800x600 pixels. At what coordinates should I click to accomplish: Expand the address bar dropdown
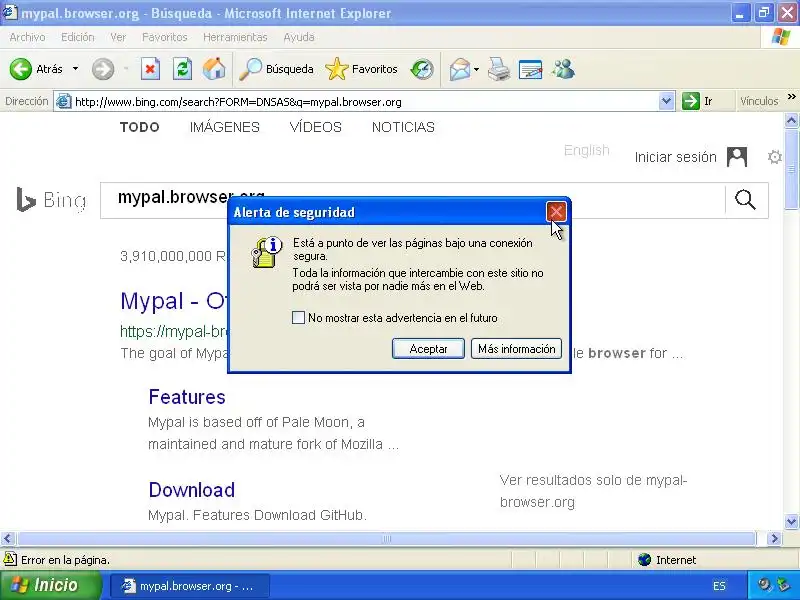tap(666, 101)
